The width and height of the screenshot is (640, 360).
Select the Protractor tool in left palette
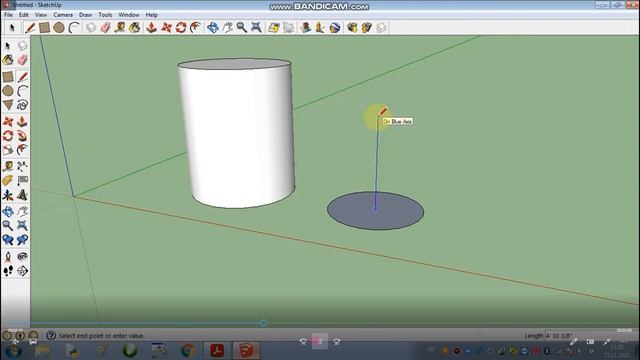8,180
